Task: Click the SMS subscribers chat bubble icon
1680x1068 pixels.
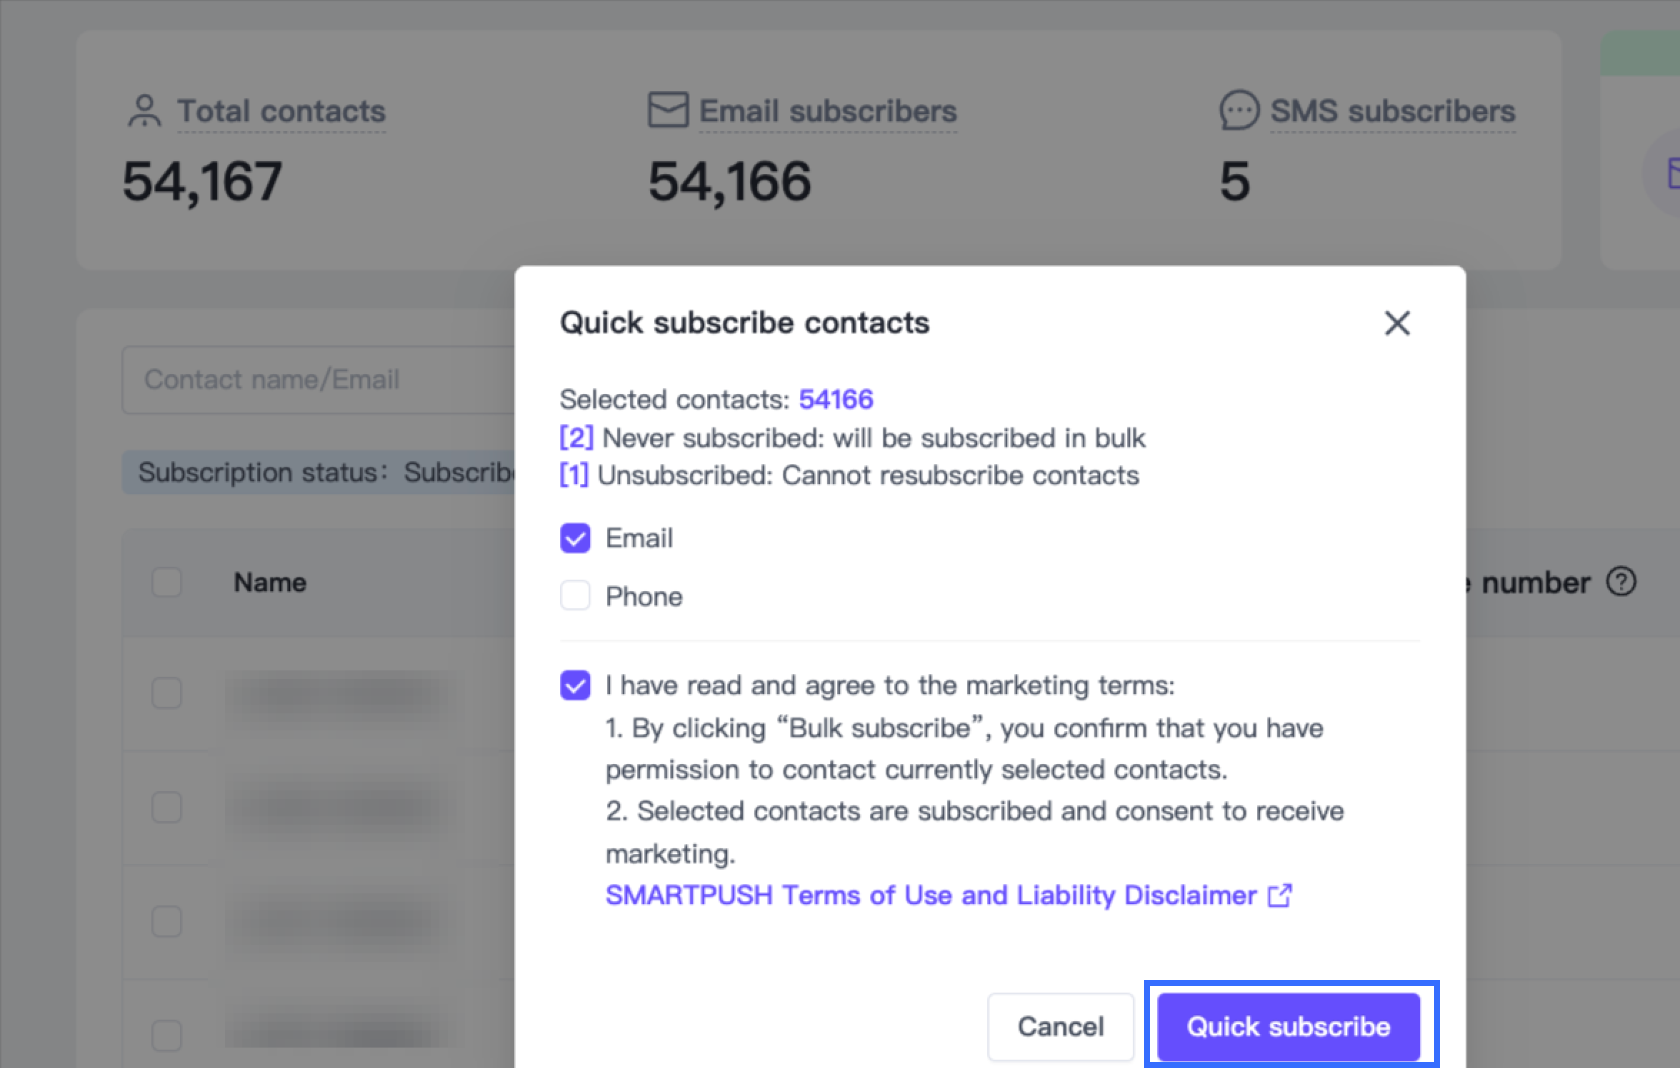Action: tap(1239, 110)
